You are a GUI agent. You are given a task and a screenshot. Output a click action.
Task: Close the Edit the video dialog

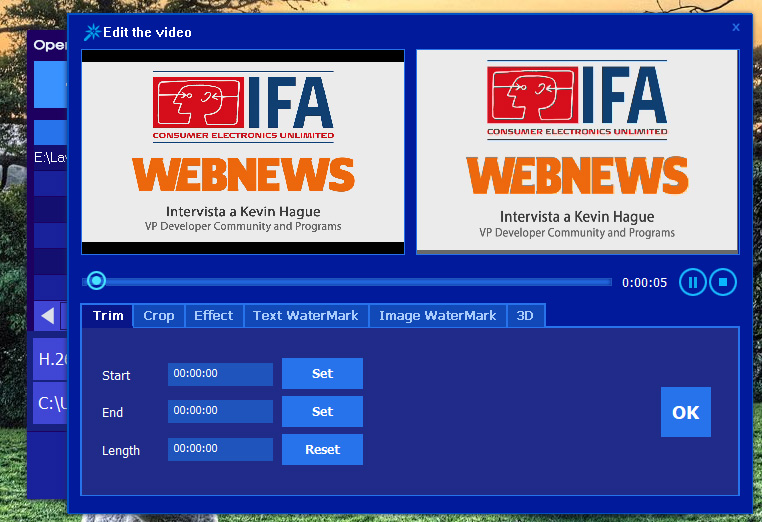[736, 28]
